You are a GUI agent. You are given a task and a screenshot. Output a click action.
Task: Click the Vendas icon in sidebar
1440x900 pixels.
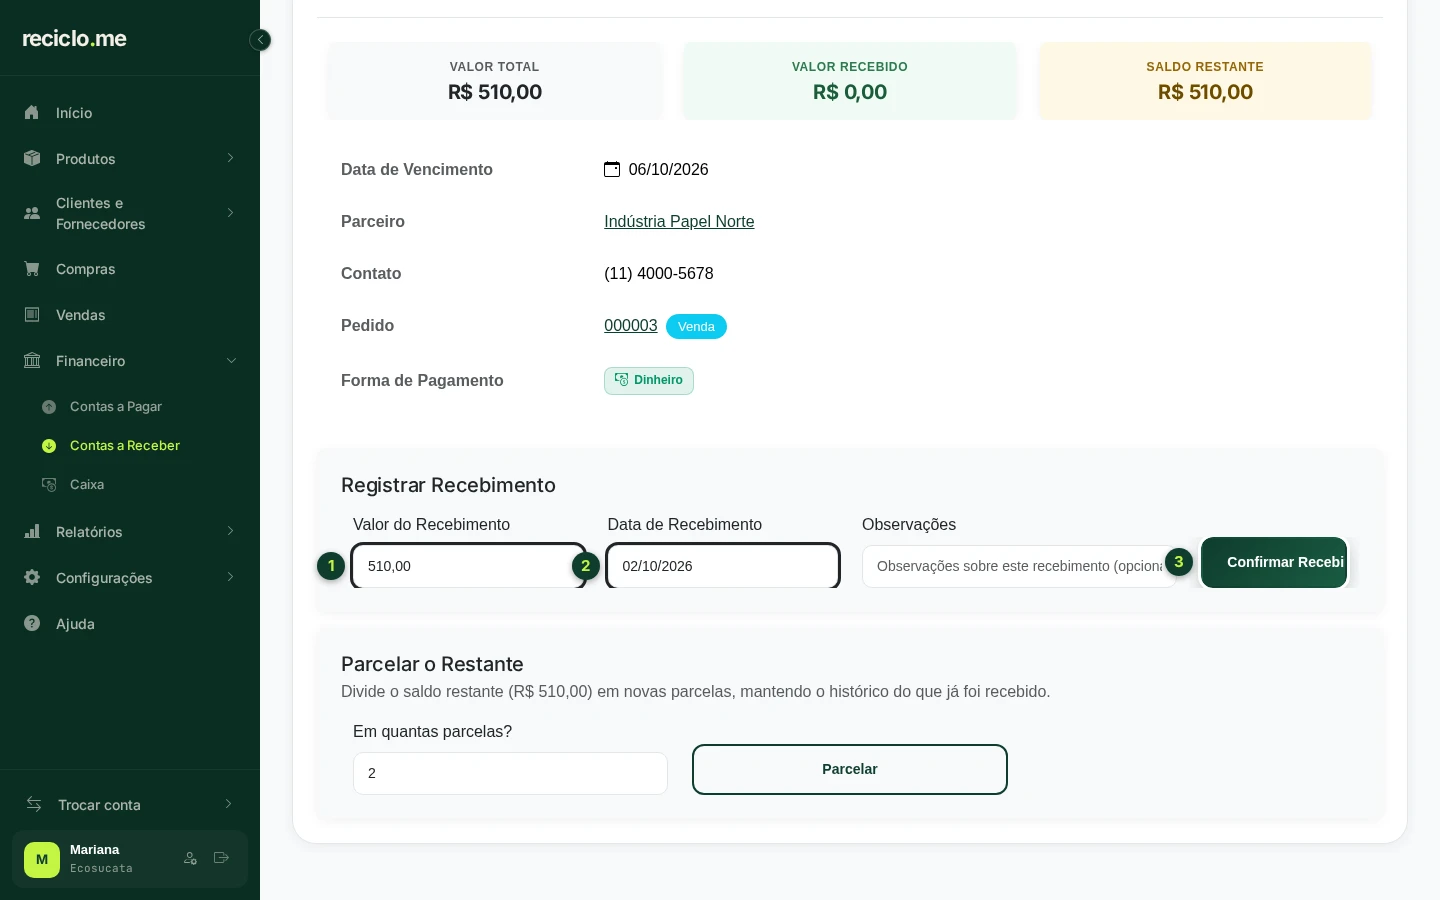[32, 315]
